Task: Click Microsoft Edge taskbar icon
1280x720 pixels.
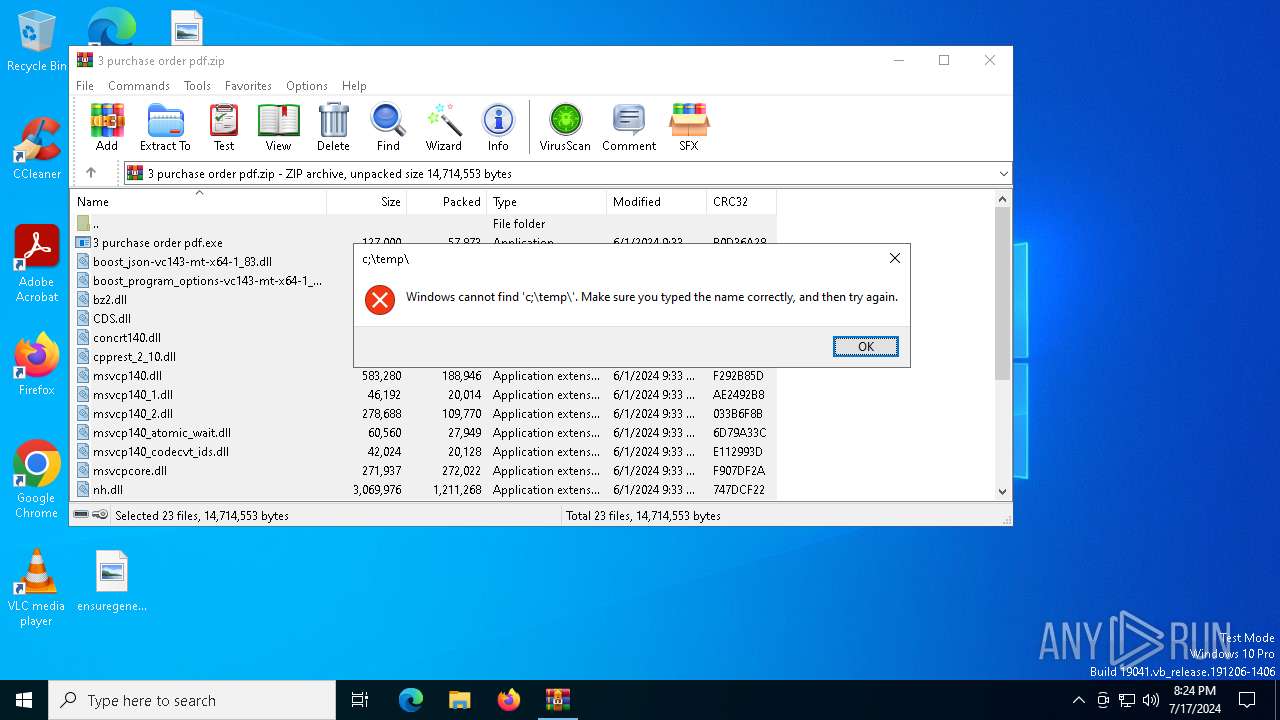Action: [x=411, y=700]
